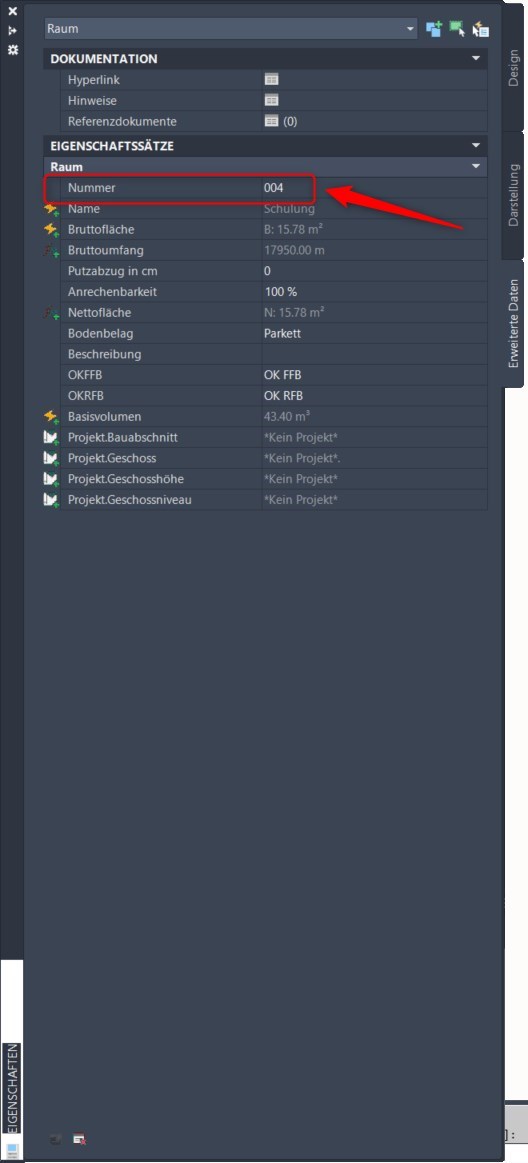The image size is (528, 1163).
Task: Click the select objects cursor icon at top
Action: click(x=458, y=29)
